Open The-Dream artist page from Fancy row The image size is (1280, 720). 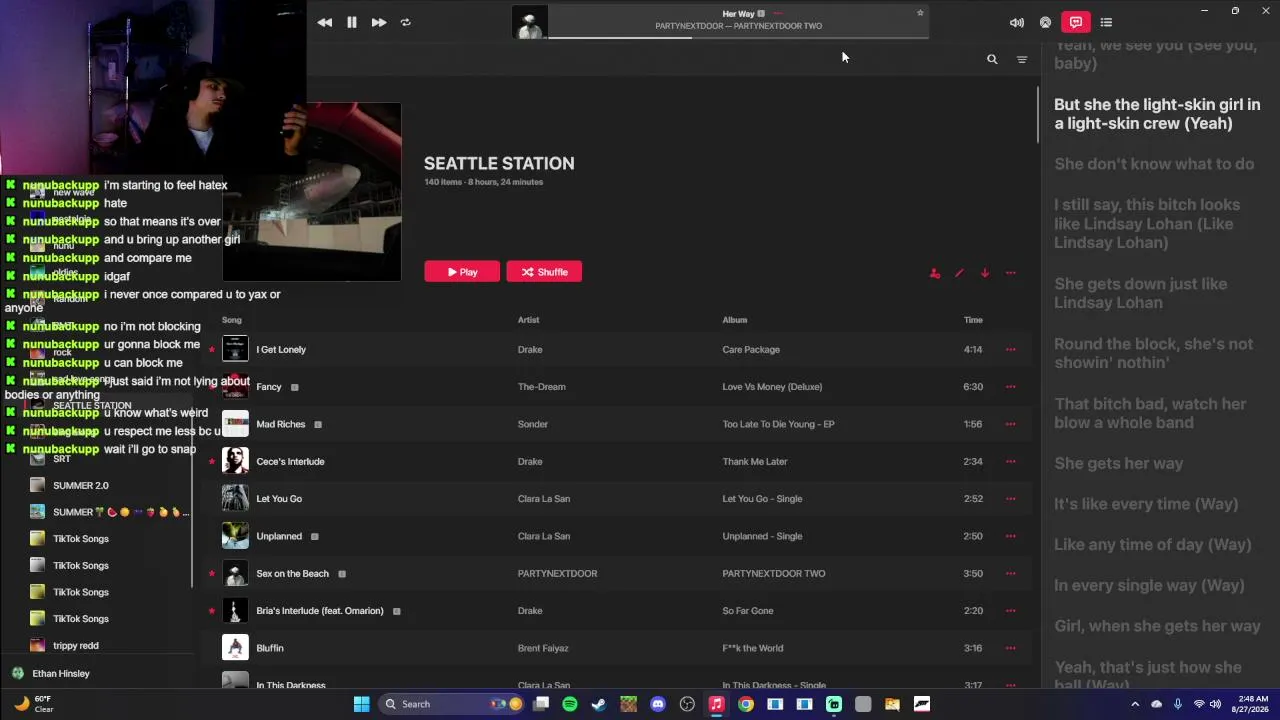(541, 387)
